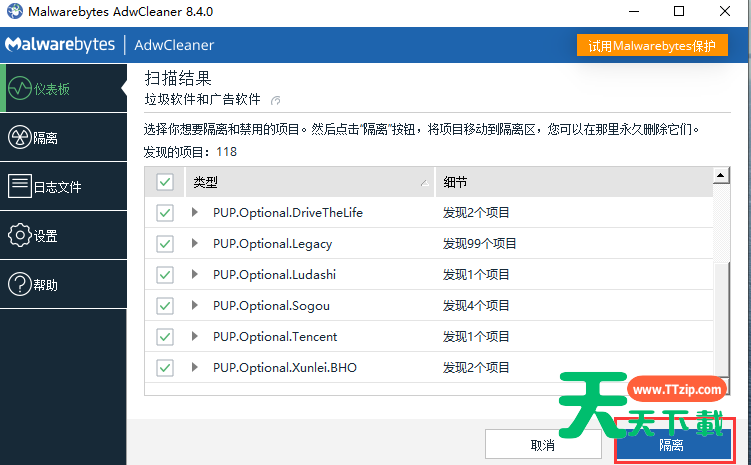Maximize the AdwCleaner window
This screenshot has height=465, width=751.
[x=679, y=11]
